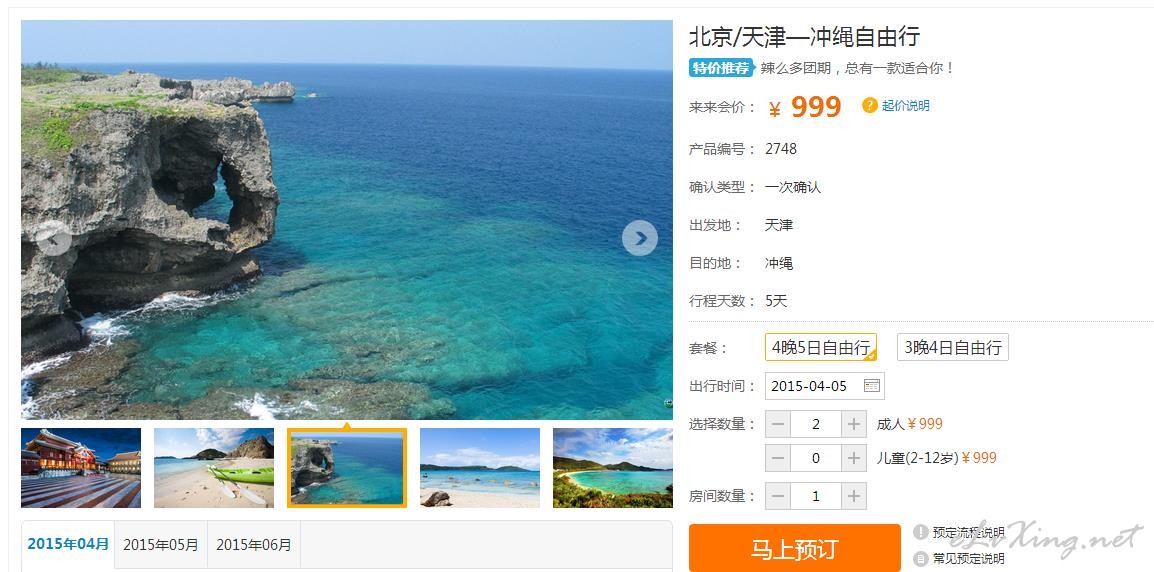Show previous photo with left arrow
The image size is (1154, 572).
(x=54, y=238)
